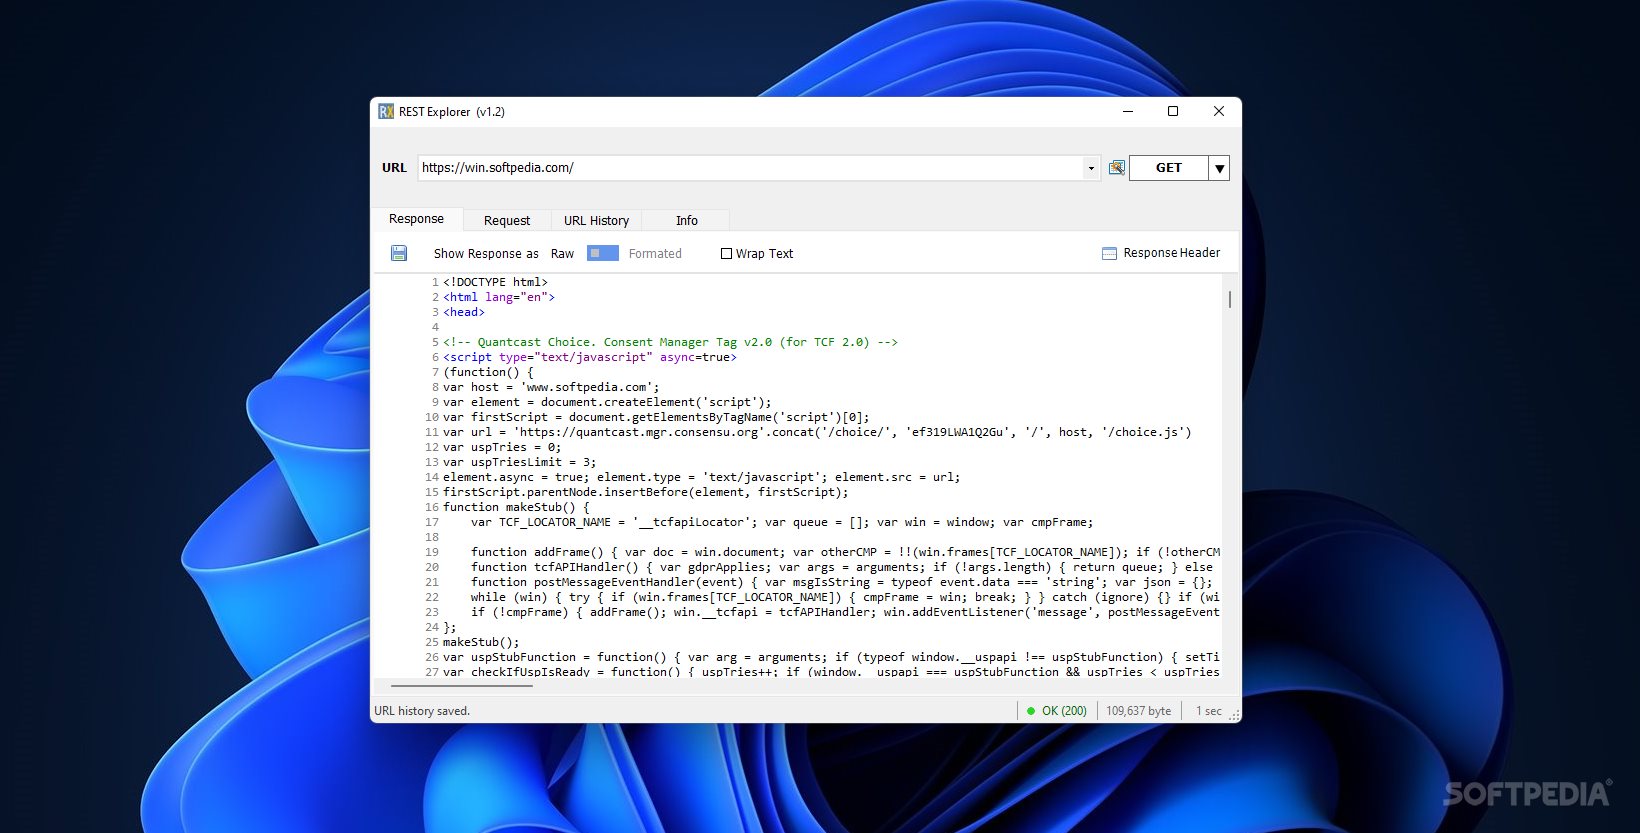Click the var uspTries = 0 line

point(502,447)
